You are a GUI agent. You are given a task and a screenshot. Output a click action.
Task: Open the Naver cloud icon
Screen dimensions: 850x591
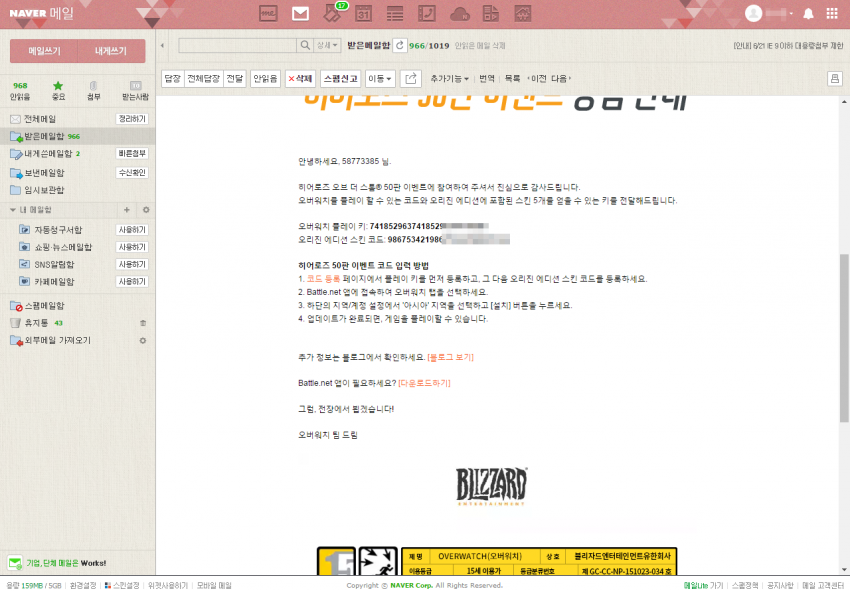coord(460,13)
